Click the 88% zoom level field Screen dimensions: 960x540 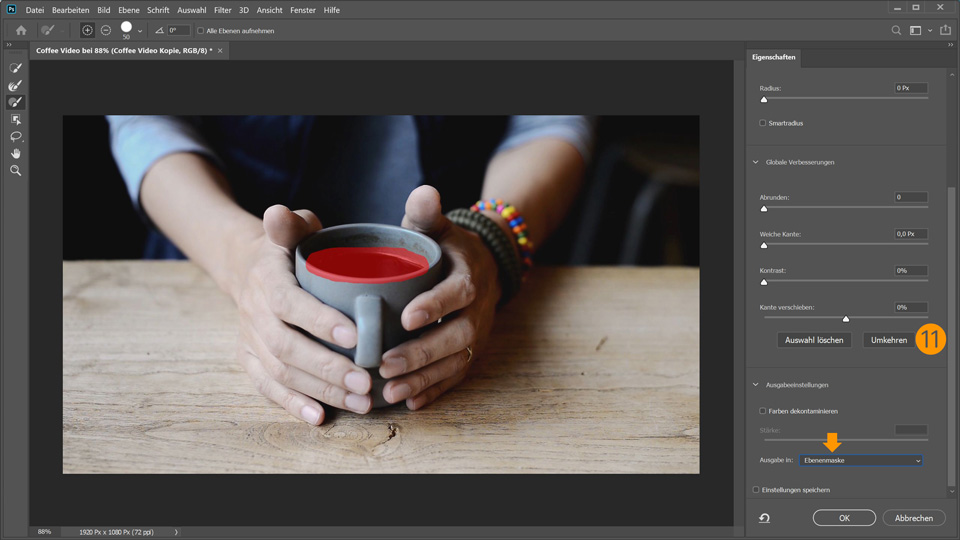[x=44, y=532]
